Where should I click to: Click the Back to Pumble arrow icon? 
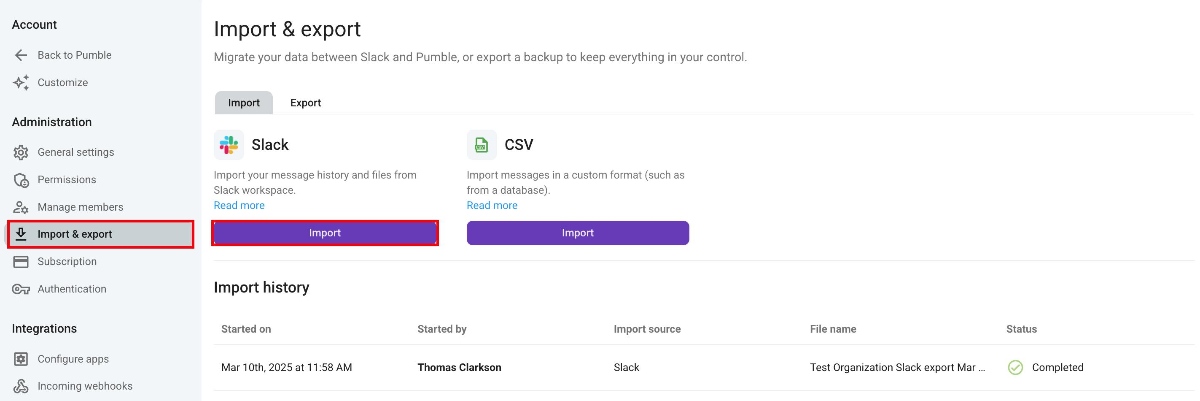pyautogui.click(x=21, y=55)
